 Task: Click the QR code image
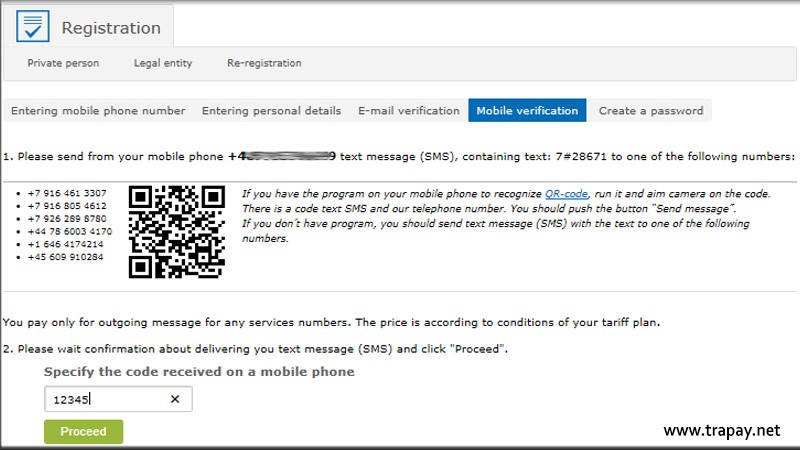click(x=177, y=231)
